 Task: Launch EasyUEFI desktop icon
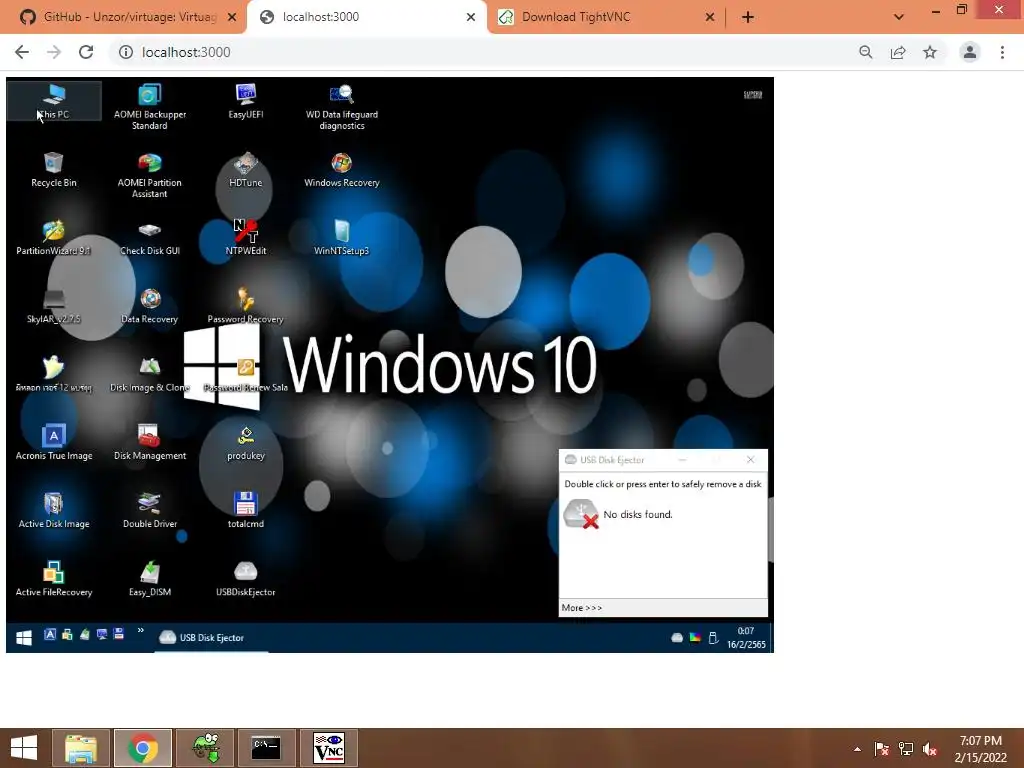(x=246, y=101)
